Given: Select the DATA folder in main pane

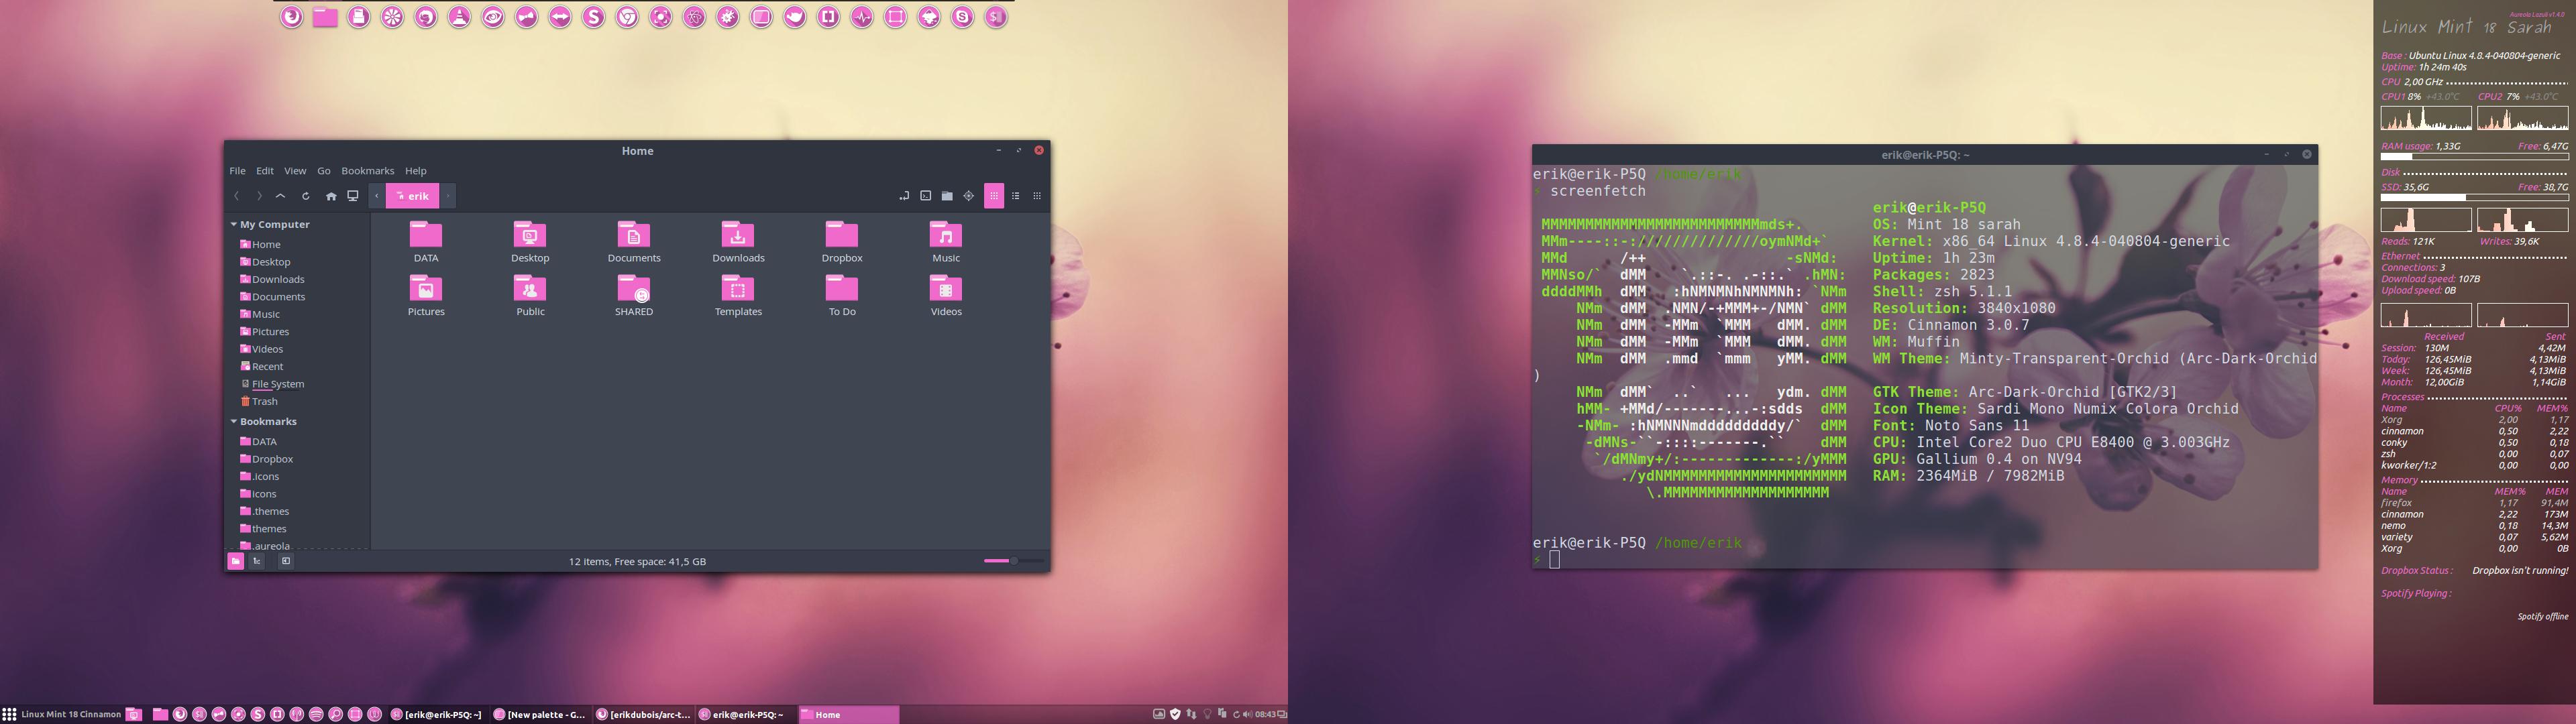Looking at the screenshot, I should click(426, 241).
